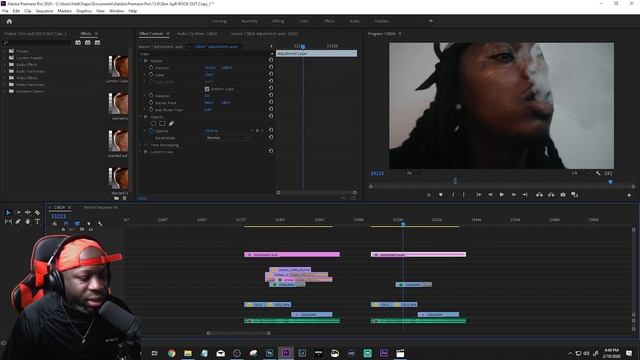Toggle Motion effect fx switch
The width and height of the screenshot is (640, 360).
point(146,60)
